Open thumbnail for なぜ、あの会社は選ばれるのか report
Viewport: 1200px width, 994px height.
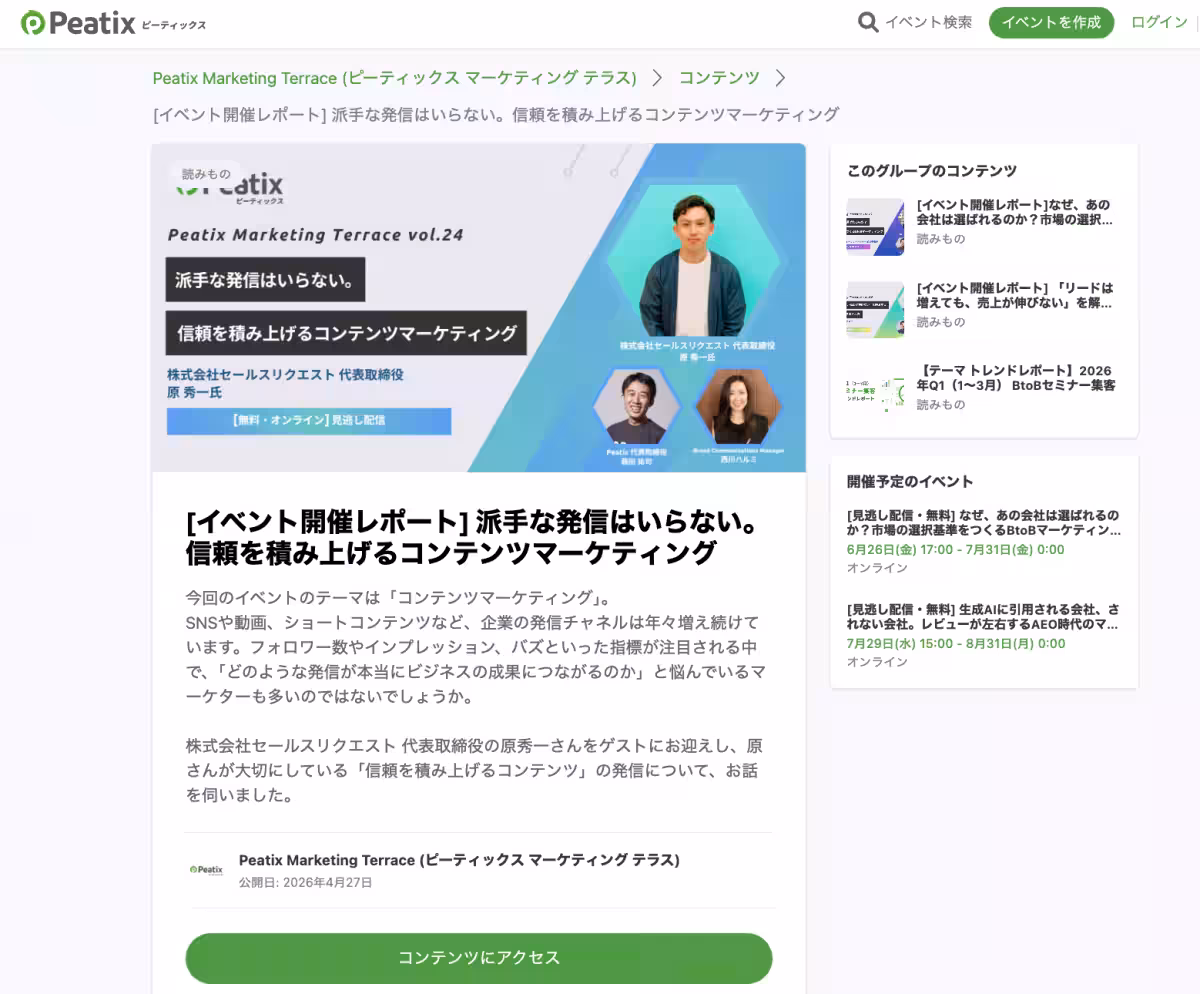point(875,227)
